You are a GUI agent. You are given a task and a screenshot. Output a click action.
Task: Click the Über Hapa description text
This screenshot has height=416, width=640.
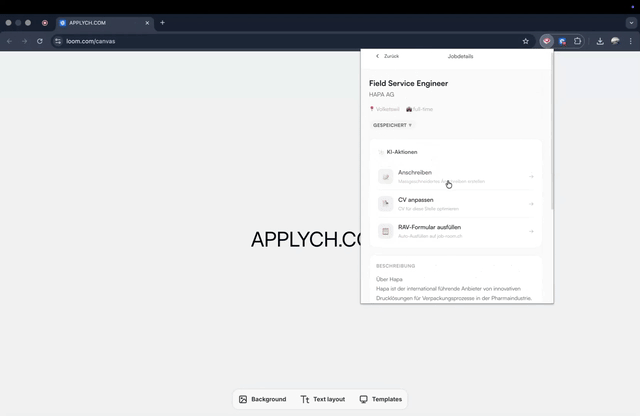(x=389, y=279)
